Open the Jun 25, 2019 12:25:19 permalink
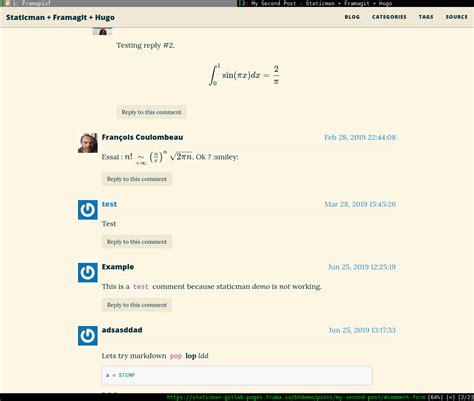Viewport: 474px width, 401px height. [x=362, y=267]
